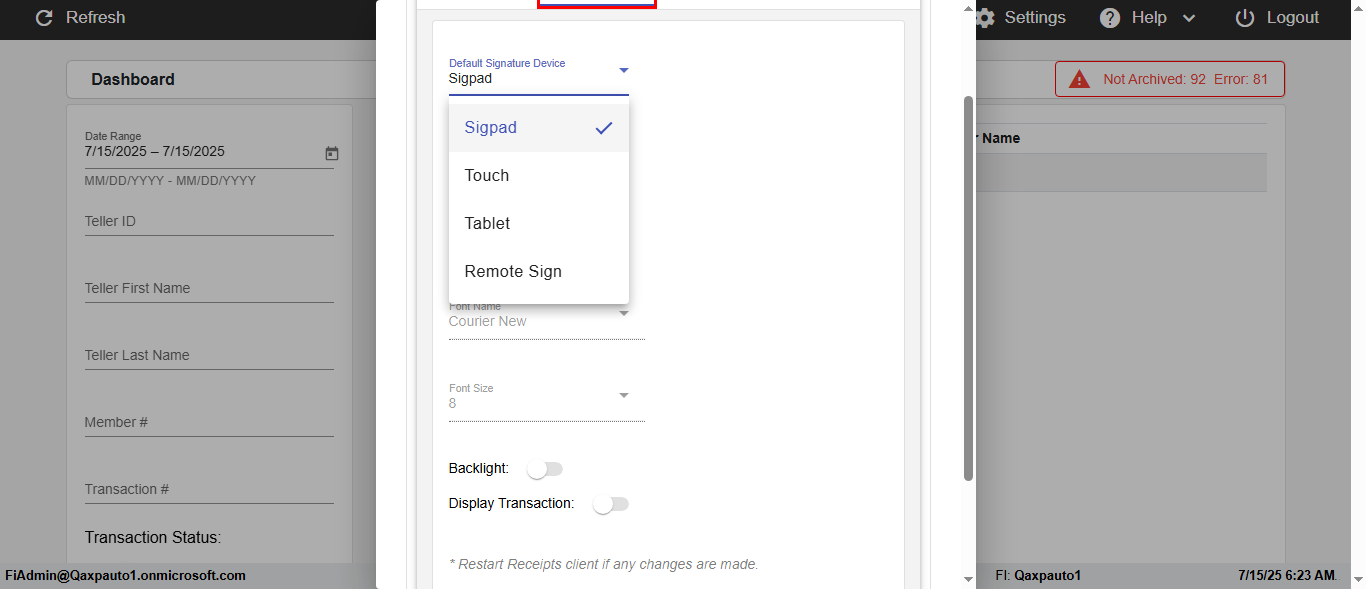Click the Logout power icon
This screenshot has height=589, width=1366.
coord(1245,18)
